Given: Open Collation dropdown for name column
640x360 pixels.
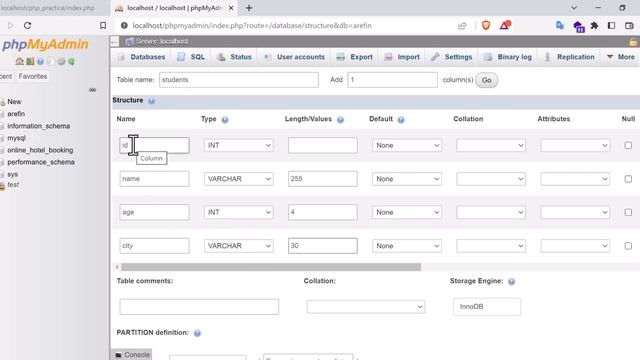Looking at the screenshot, I should 491,179.
